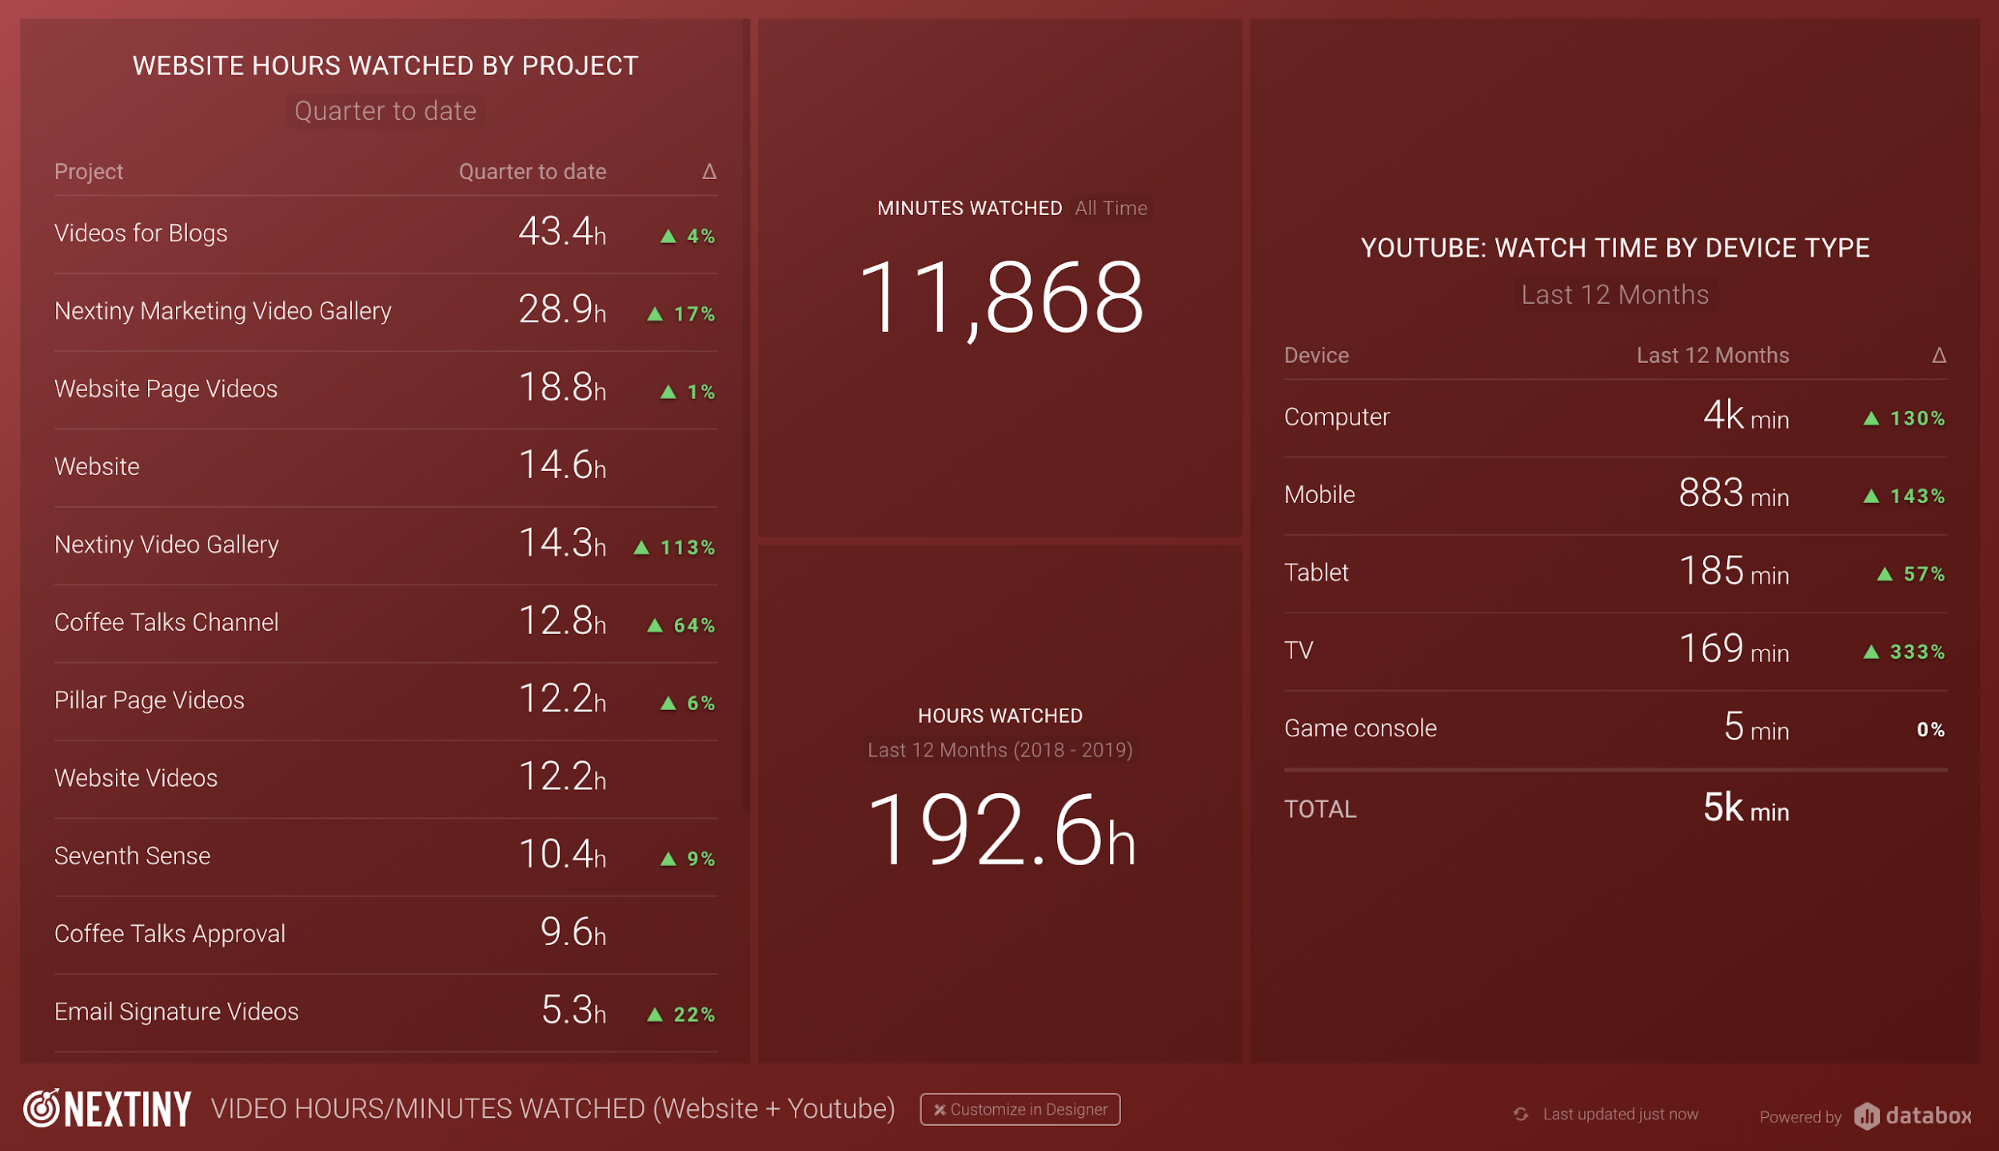Select the Coffee Talks Channel row
This screenshot has height=1151, width=1999.
(385, 623)
